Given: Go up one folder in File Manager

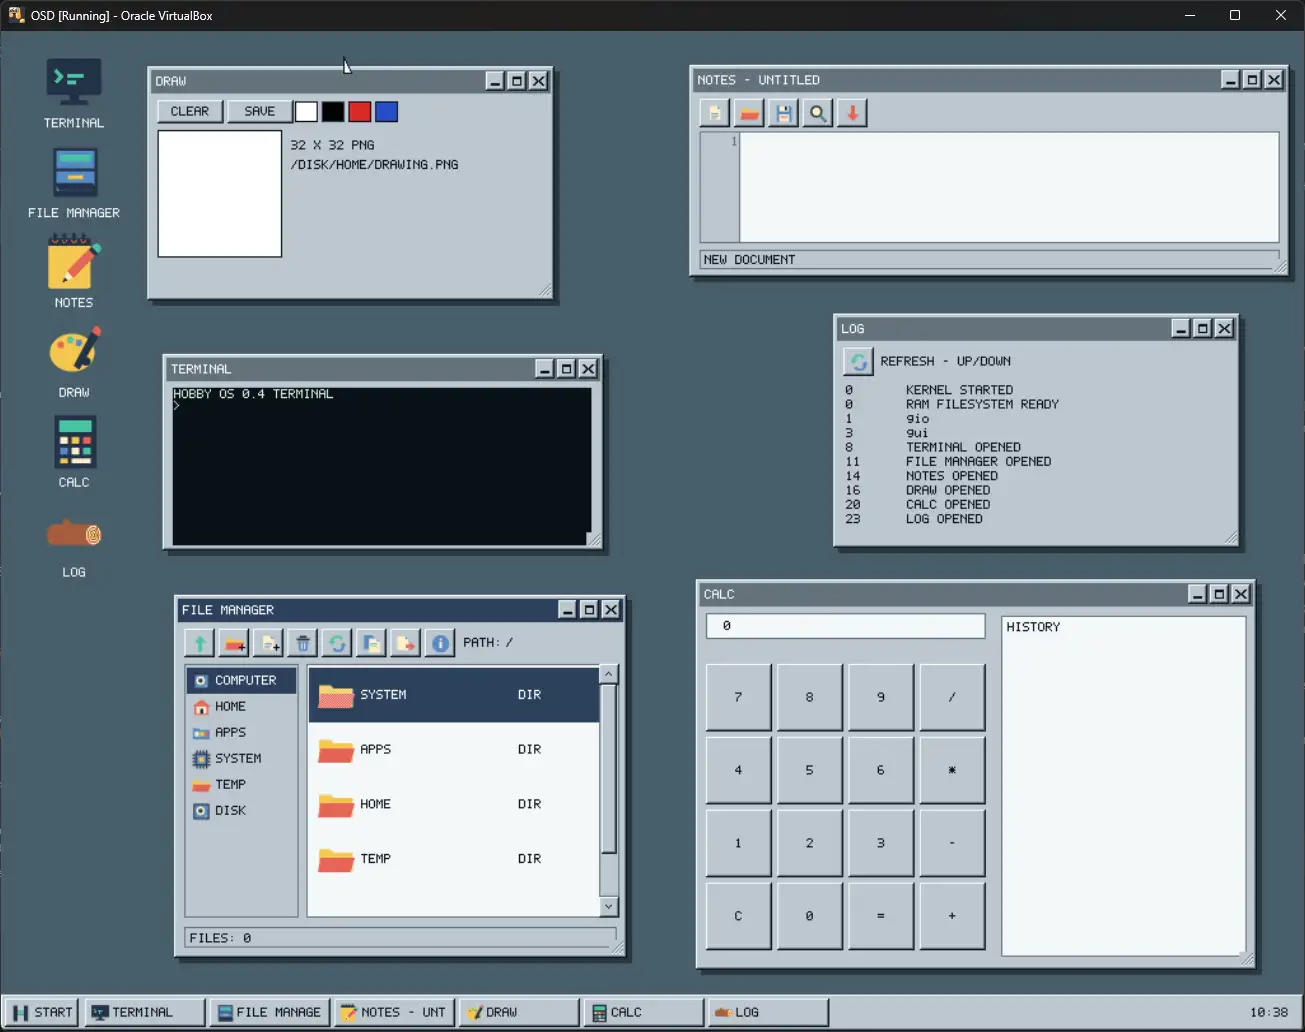Looking at the screenshot, I should point(200,643).
